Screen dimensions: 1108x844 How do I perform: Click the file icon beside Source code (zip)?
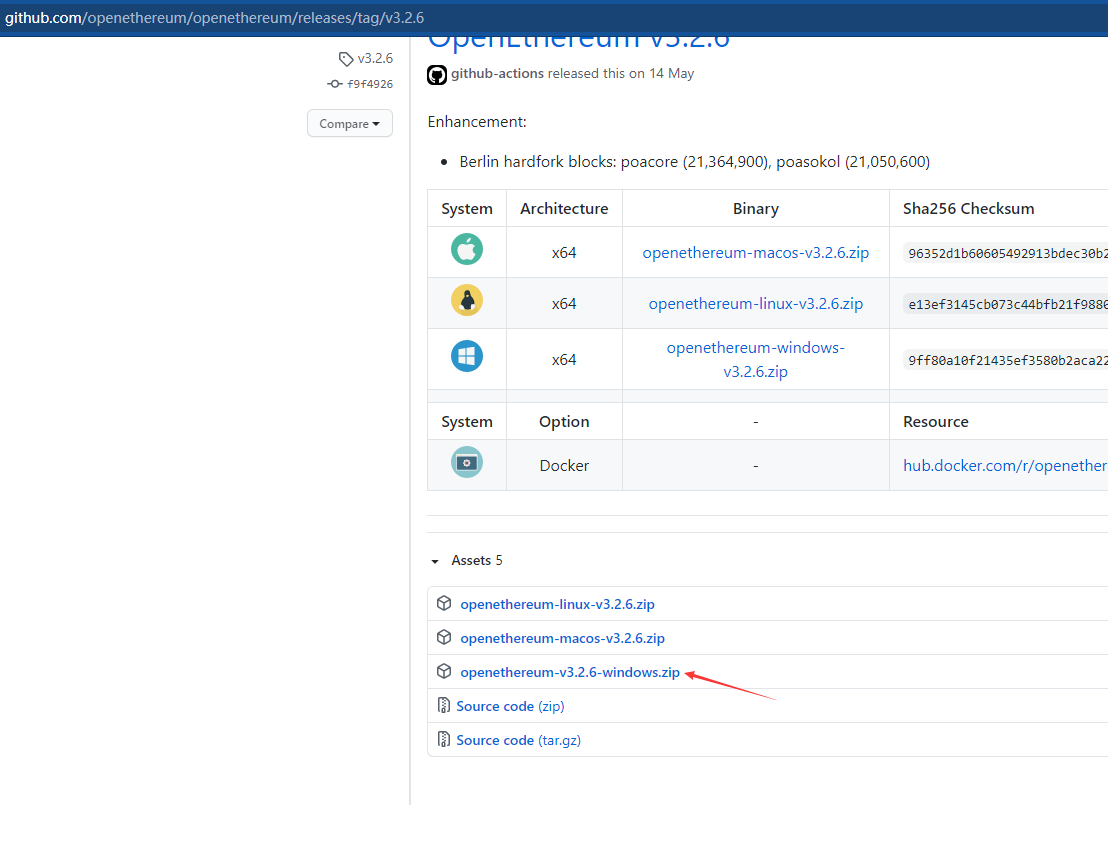444,706
